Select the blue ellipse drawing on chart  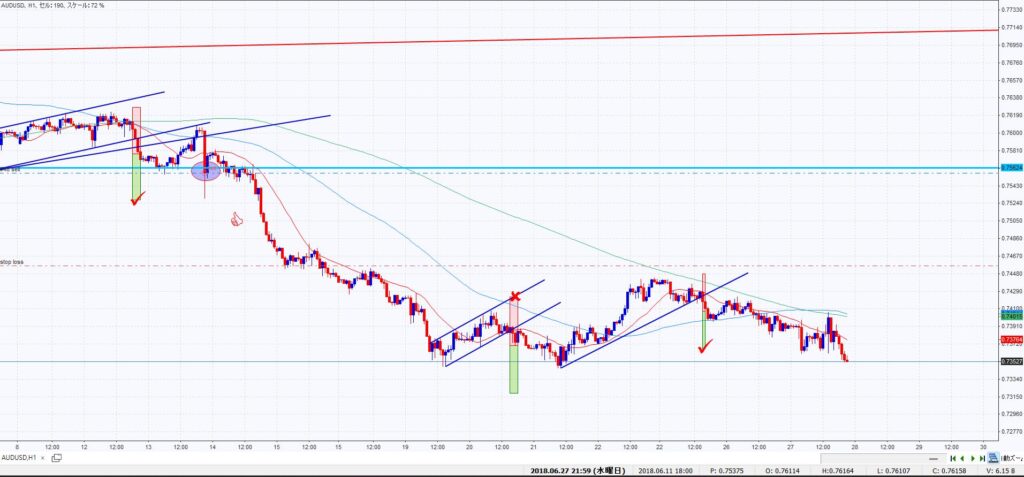pos(205,172)
